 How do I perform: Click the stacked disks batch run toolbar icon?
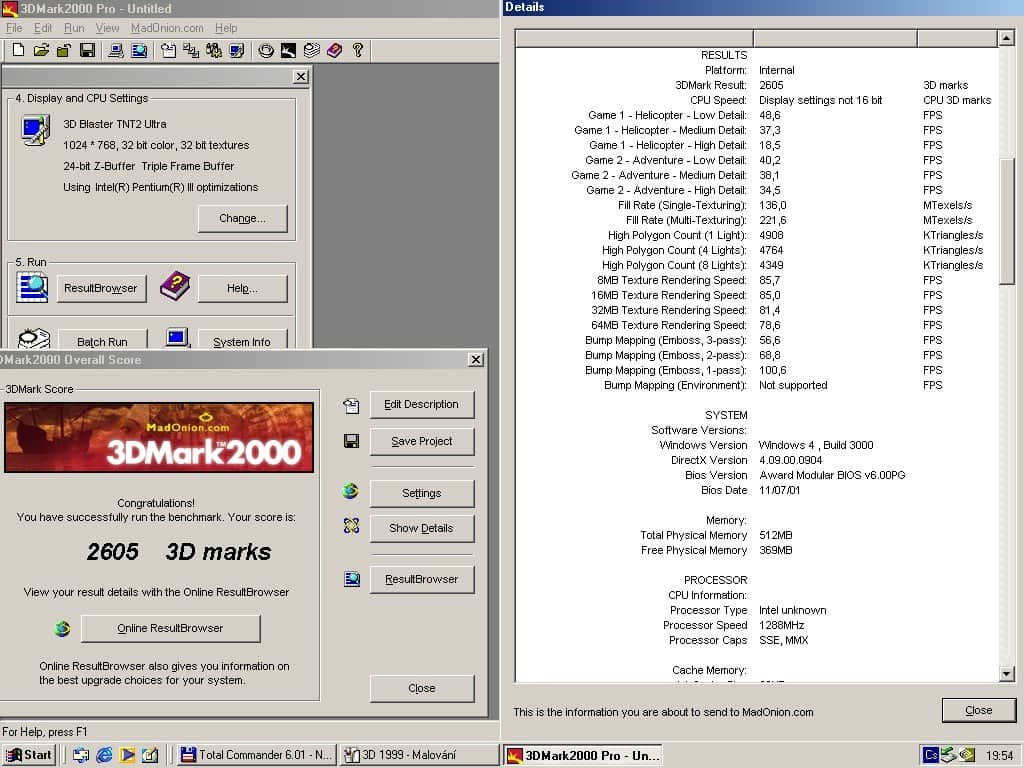pos(312,50)
